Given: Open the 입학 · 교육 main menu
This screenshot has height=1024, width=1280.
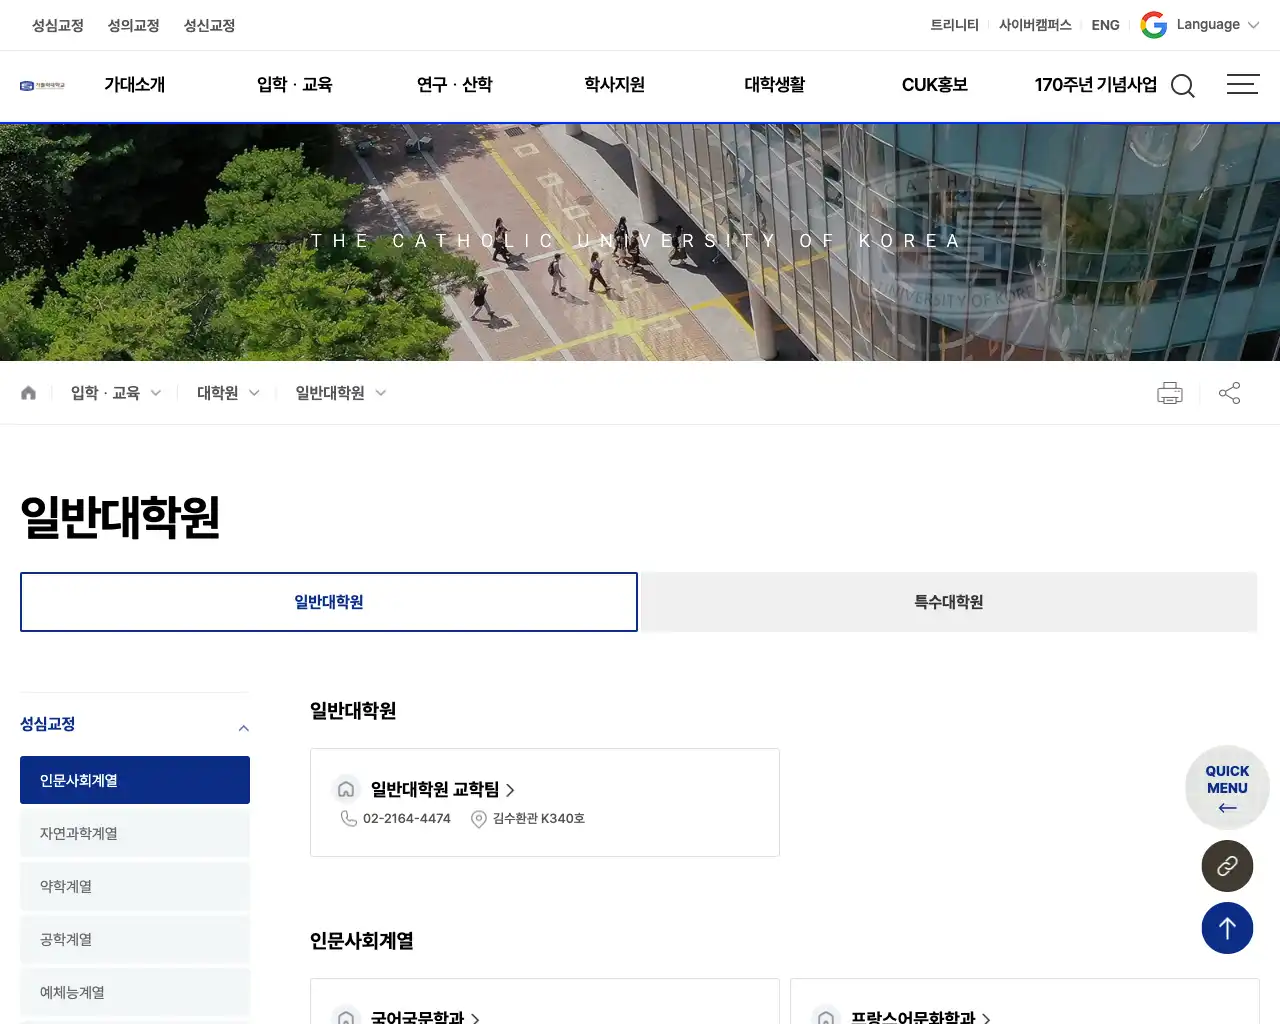Looking at the screenshot, I should (294, 85).
